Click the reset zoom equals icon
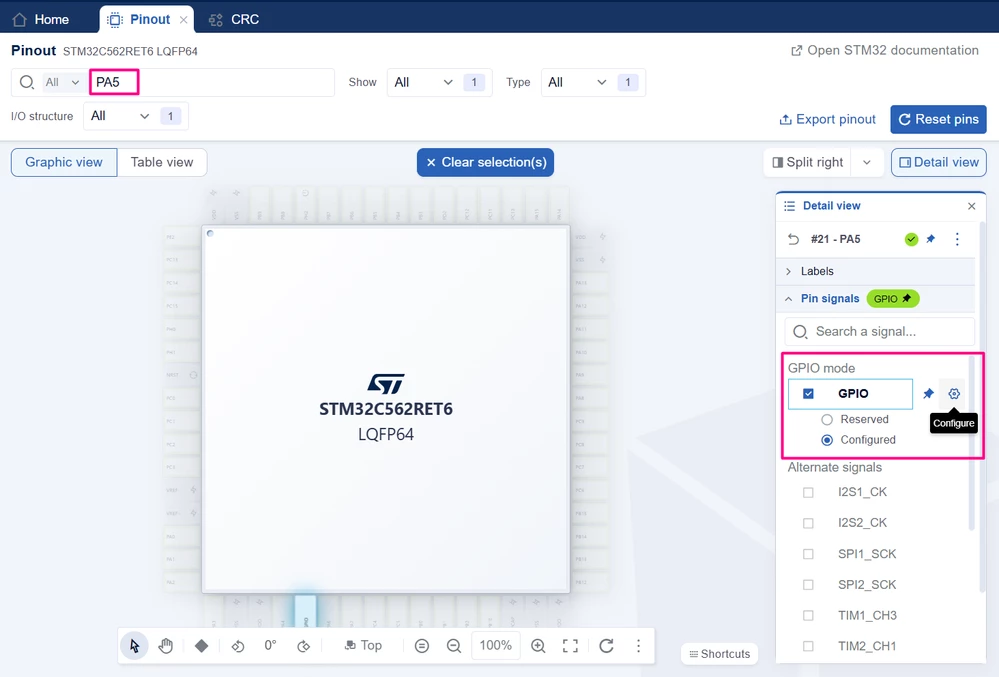The width and height of the screenshot is (999, 677). [422, 646]
